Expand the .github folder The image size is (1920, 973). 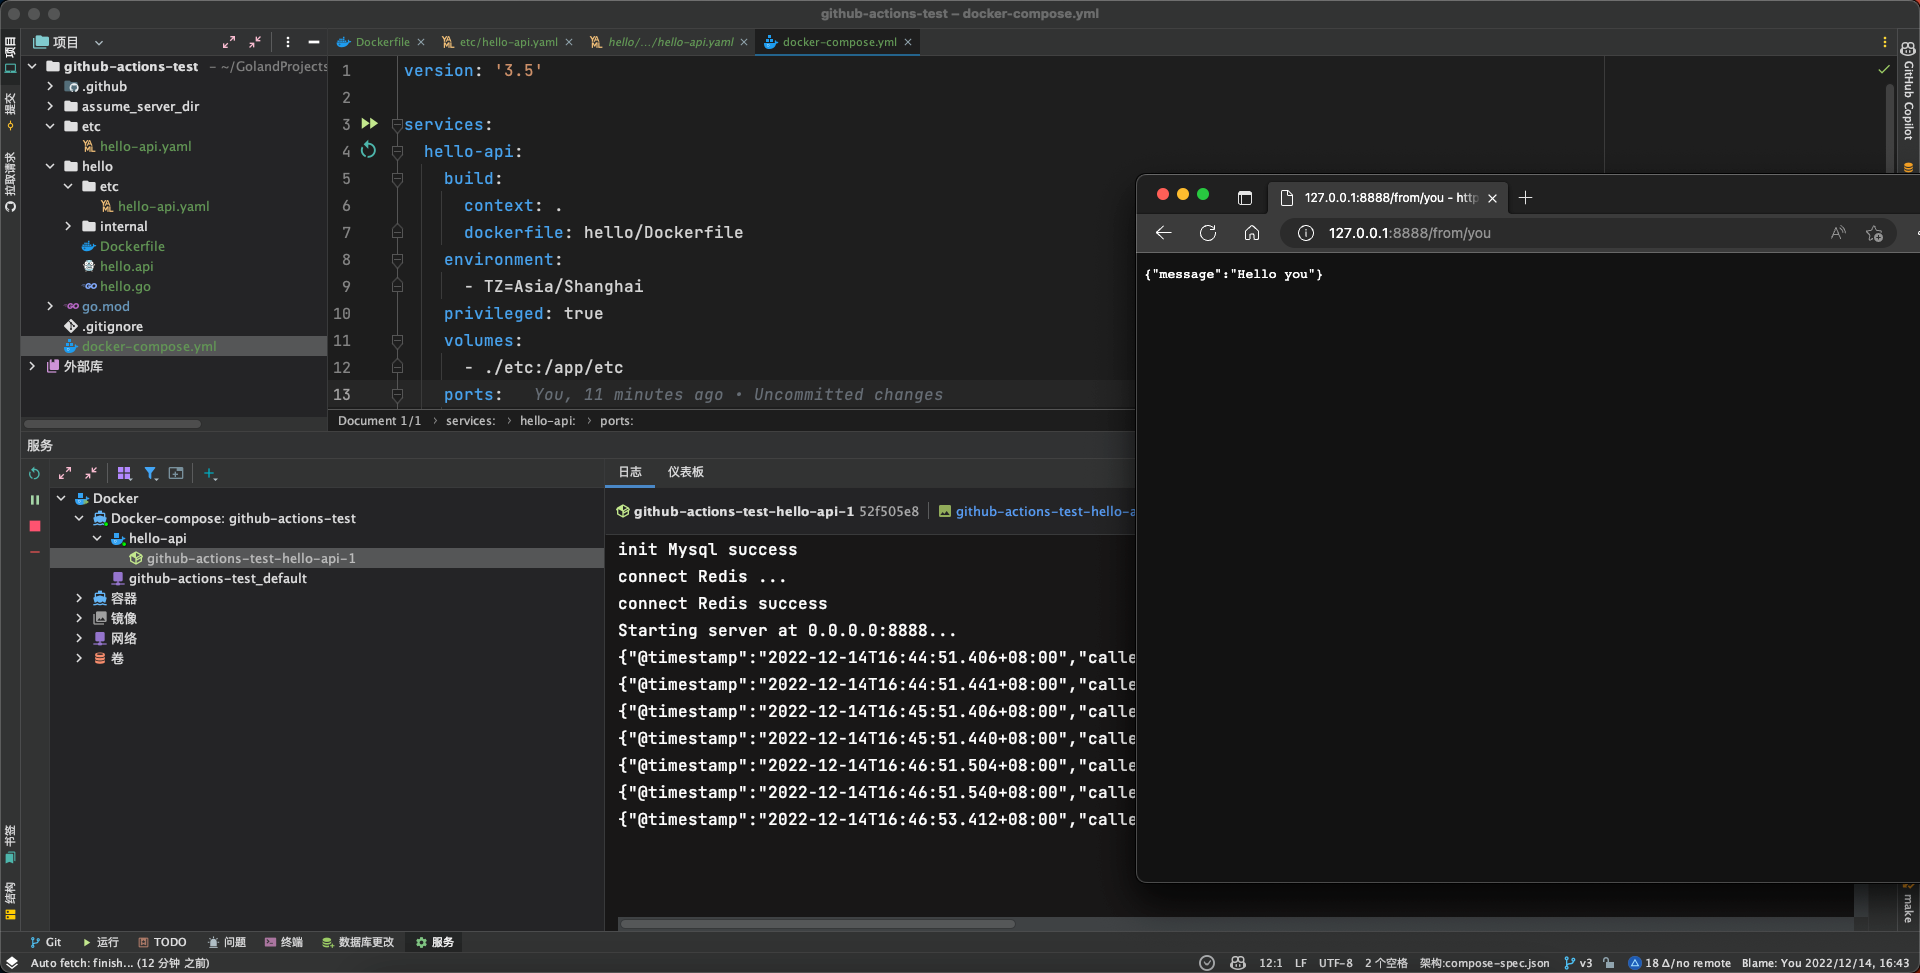[x=50, y=86]
